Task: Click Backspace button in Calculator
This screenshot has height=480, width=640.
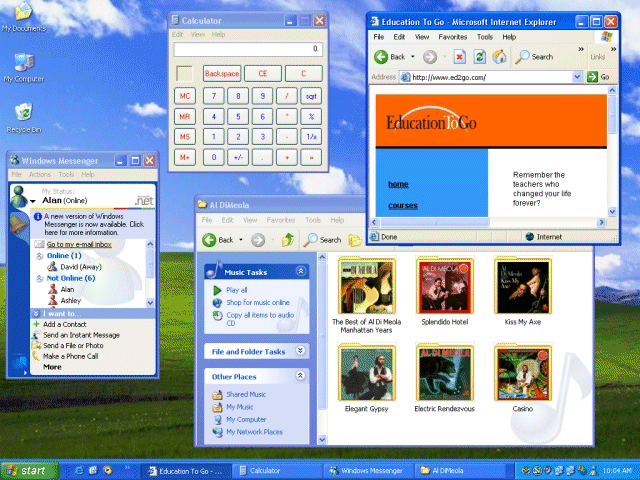Action: [x=222, y=73]
